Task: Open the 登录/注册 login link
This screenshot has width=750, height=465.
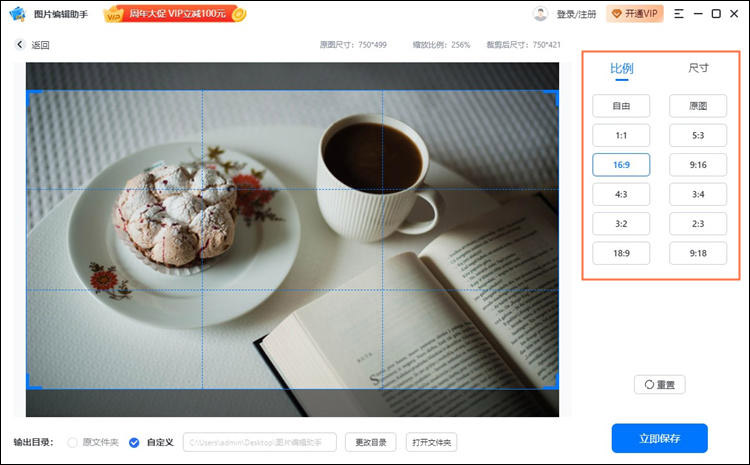Action: point(576,14)
